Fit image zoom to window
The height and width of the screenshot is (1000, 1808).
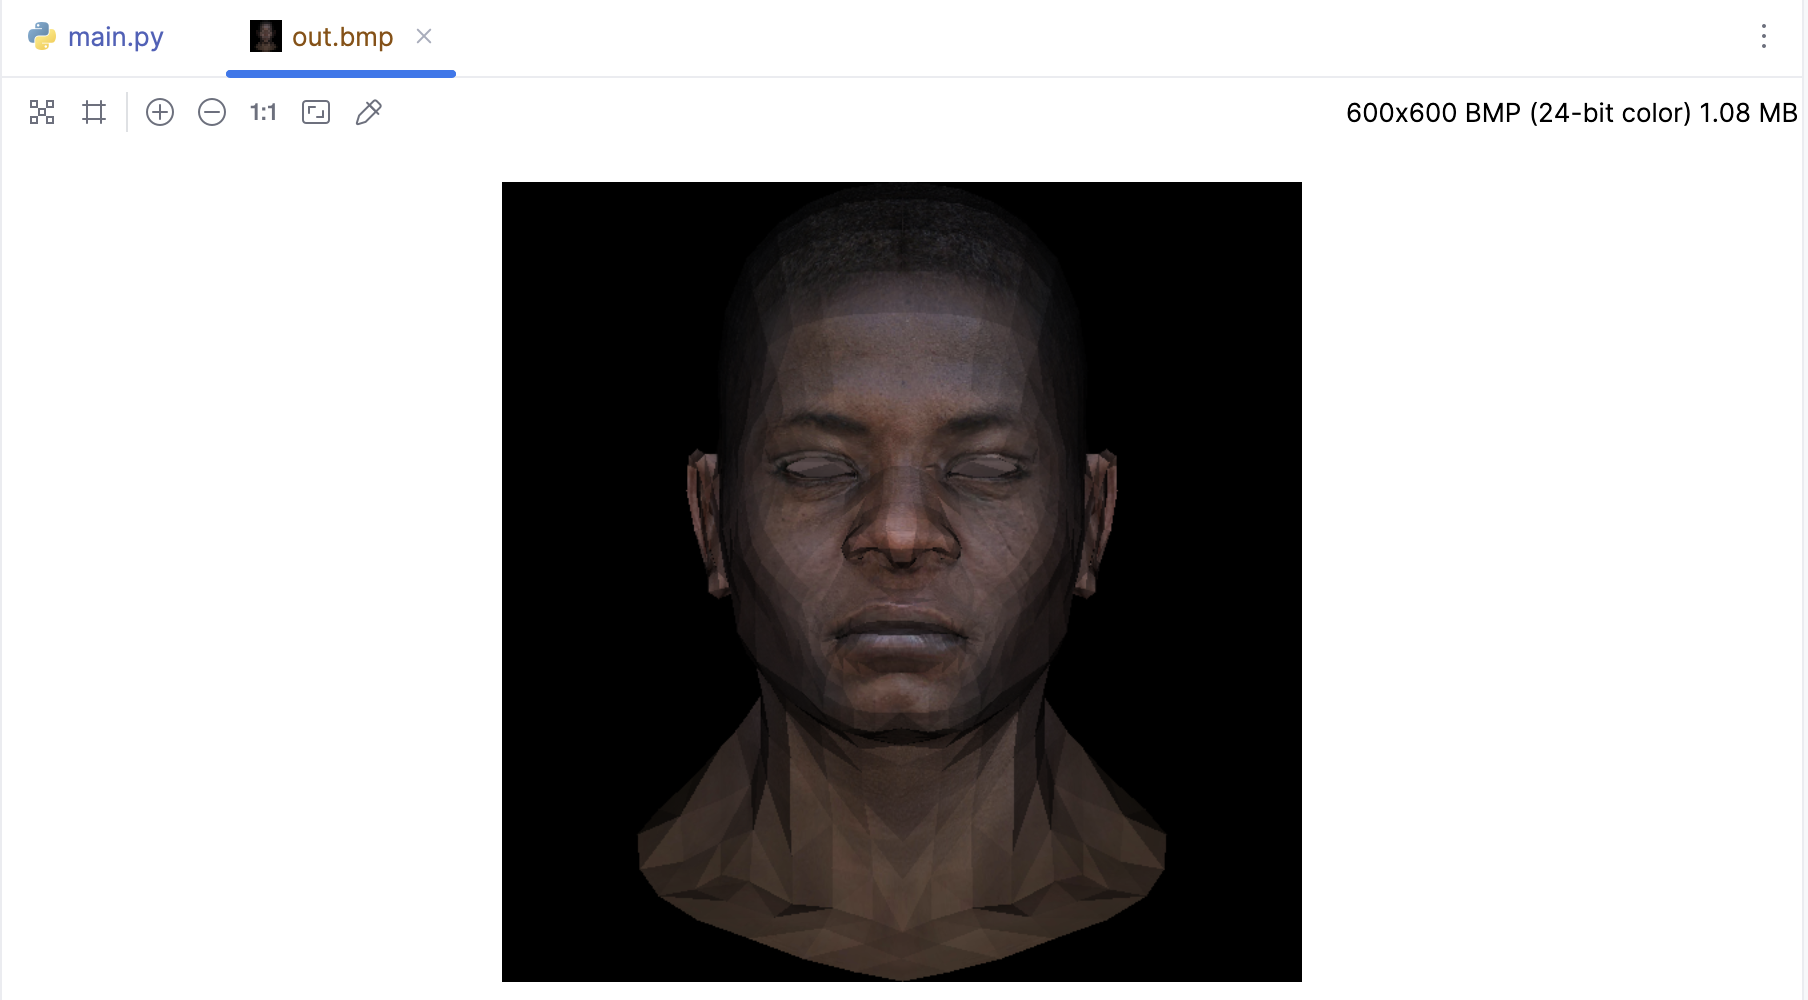(x=316, y=112)
